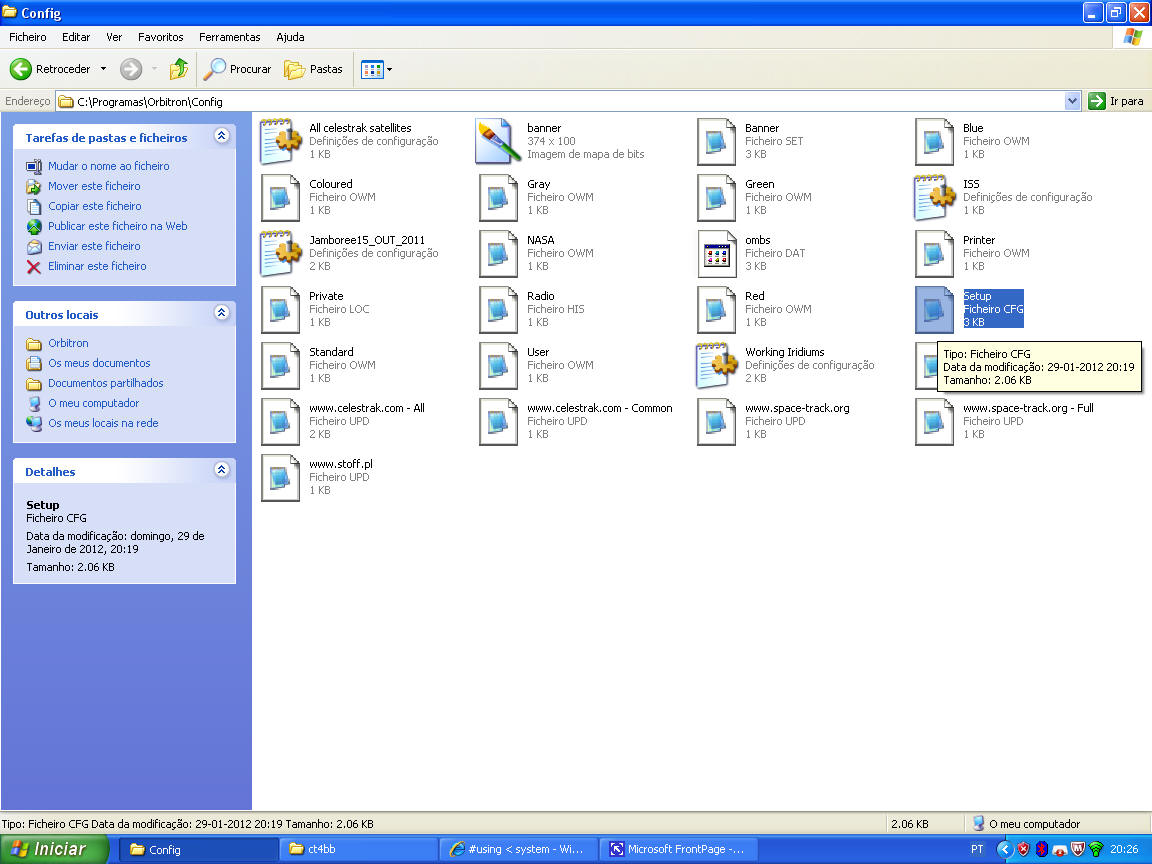Screen dimensions: 1152x864
Task: Open the Ficheiro menu
Action: click(28, 37)
